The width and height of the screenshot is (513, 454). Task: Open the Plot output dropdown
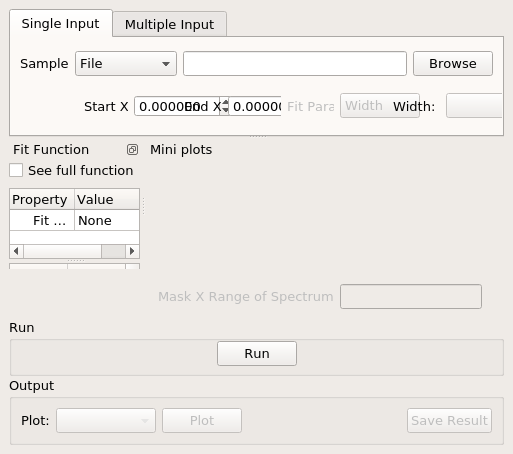point(106,420)
